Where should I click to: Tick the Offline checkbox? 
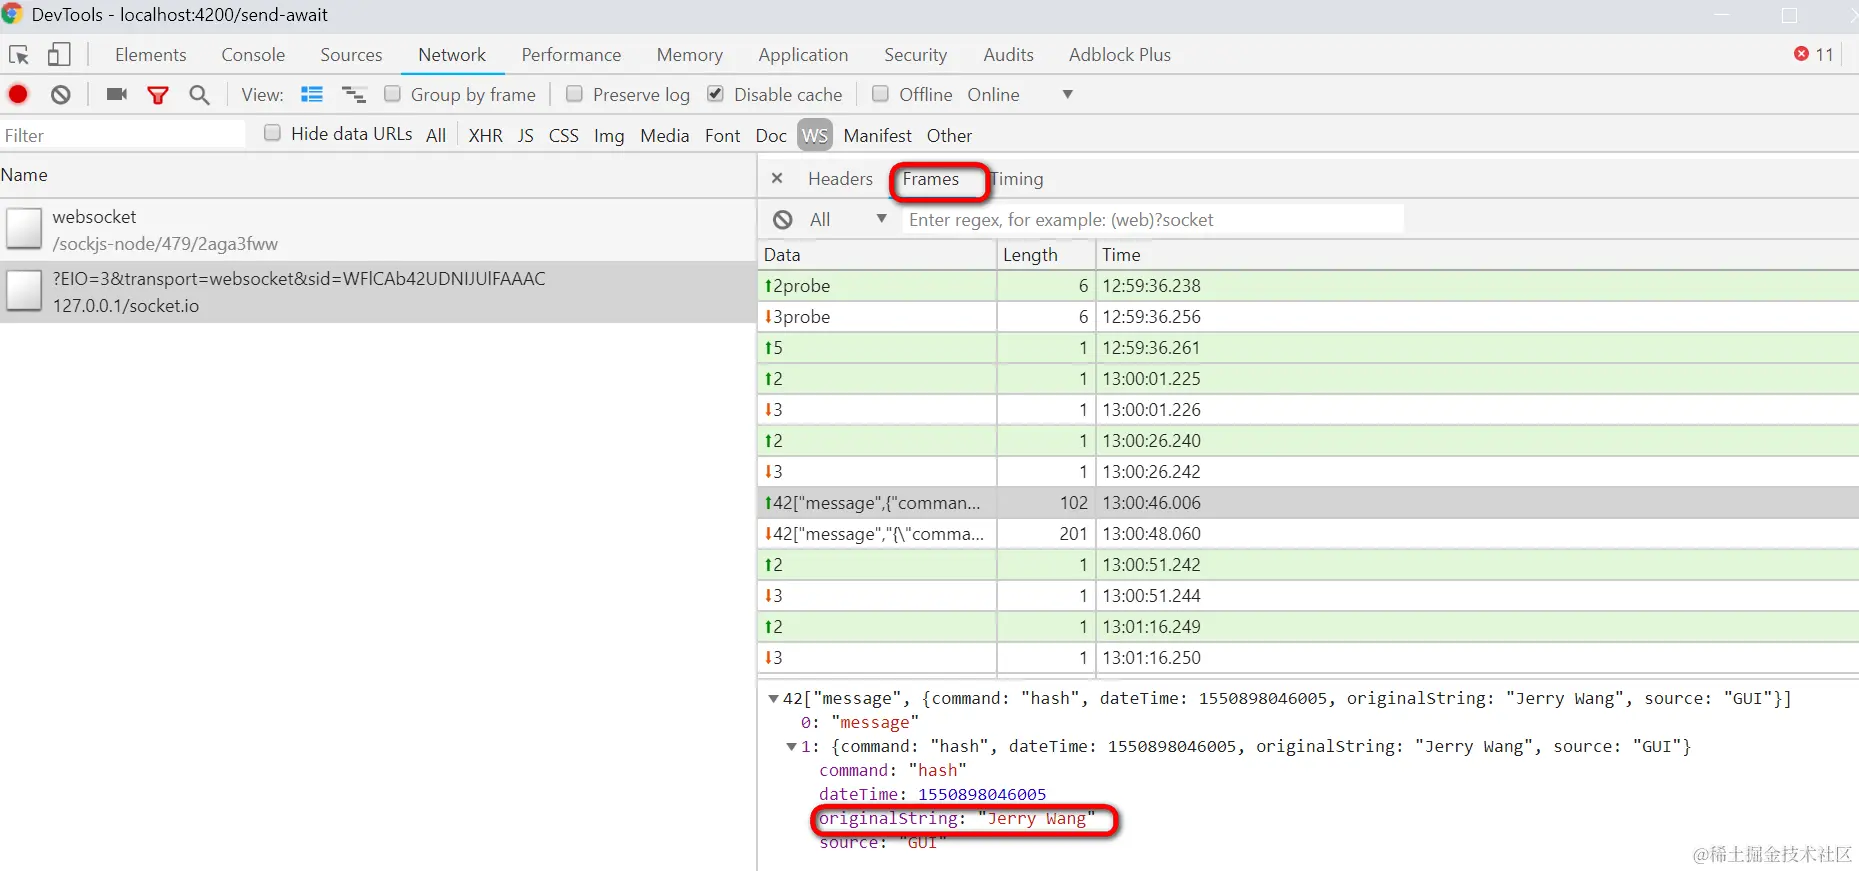pyautogui.click(x=880, y=93)
